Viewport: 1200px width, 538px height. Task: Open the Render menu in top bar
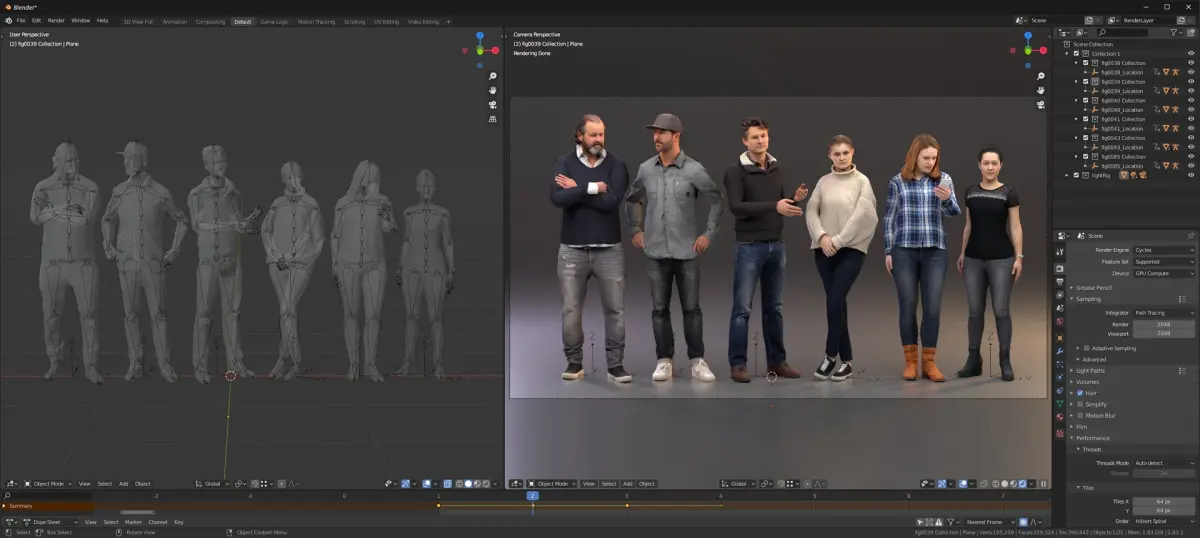point(56,20)
